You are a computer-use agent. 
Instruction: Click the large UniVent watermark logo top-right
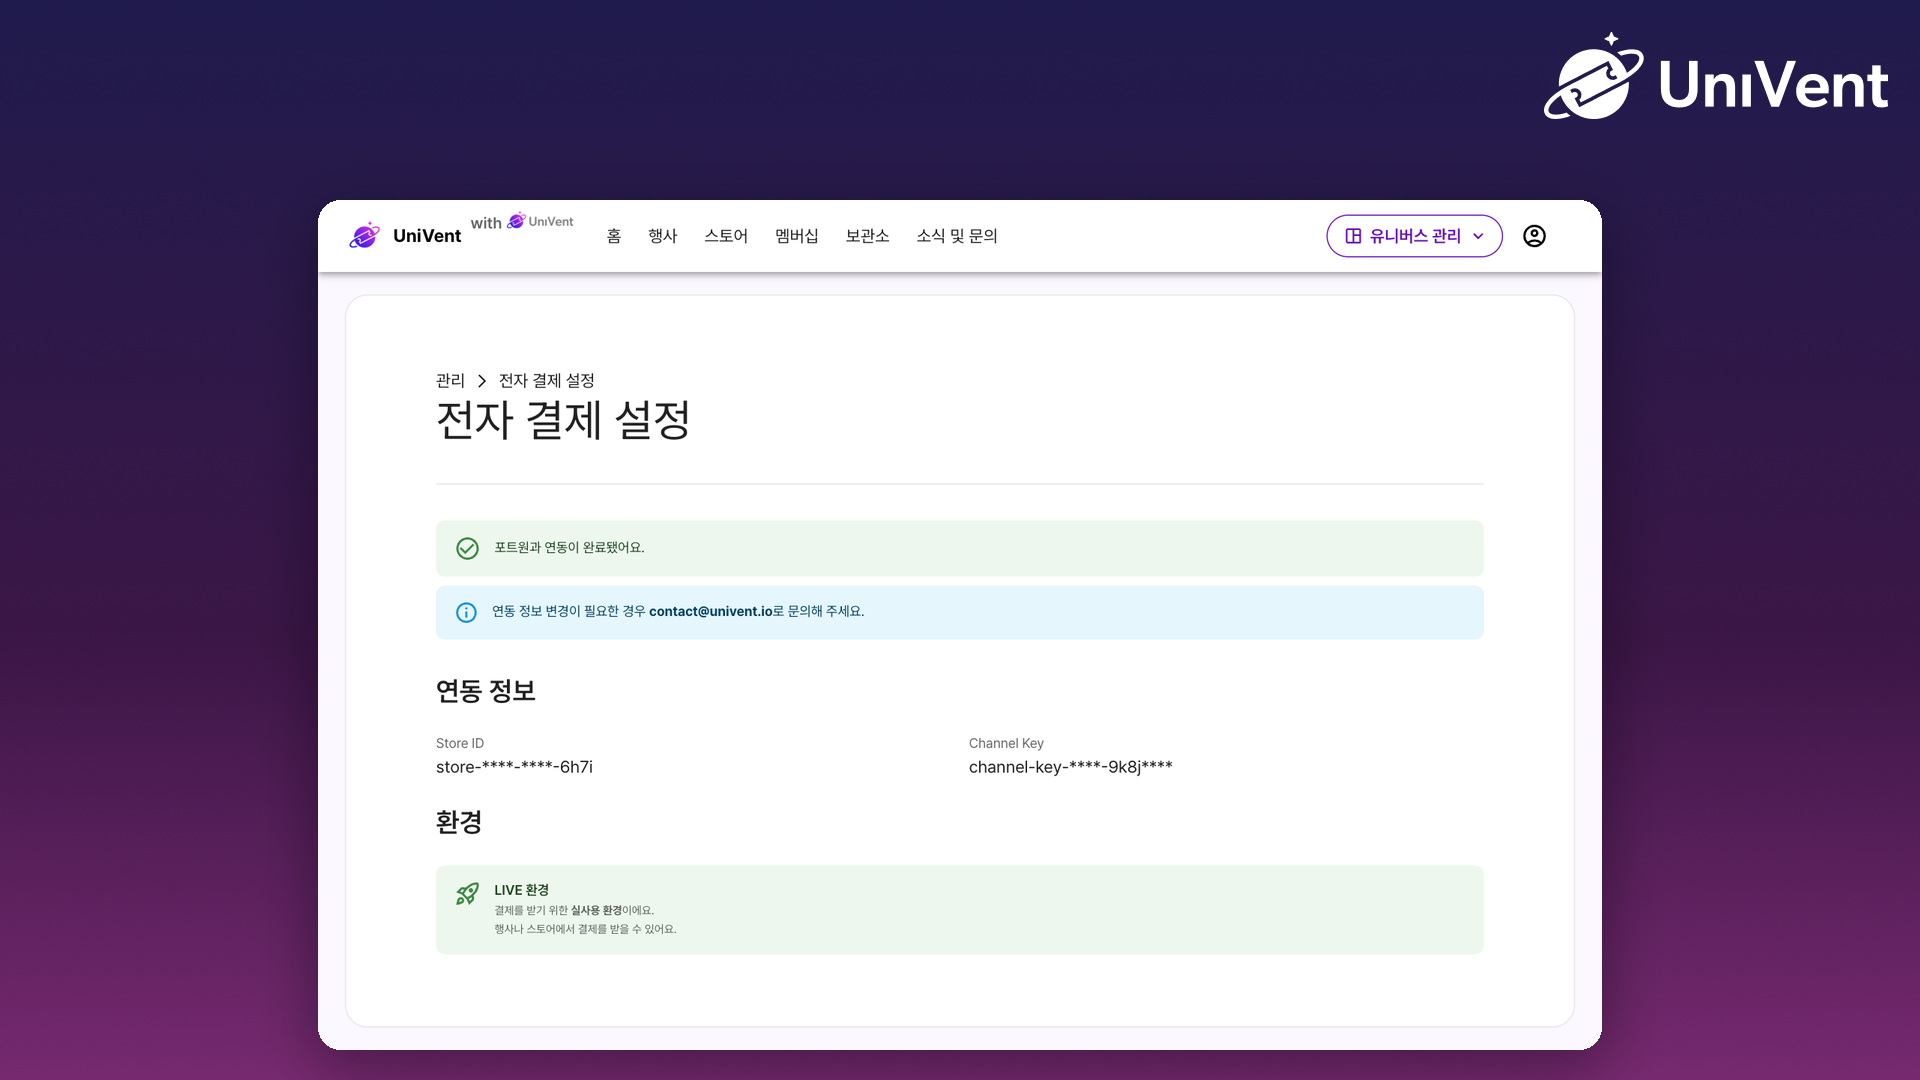tap(1716, 78)
